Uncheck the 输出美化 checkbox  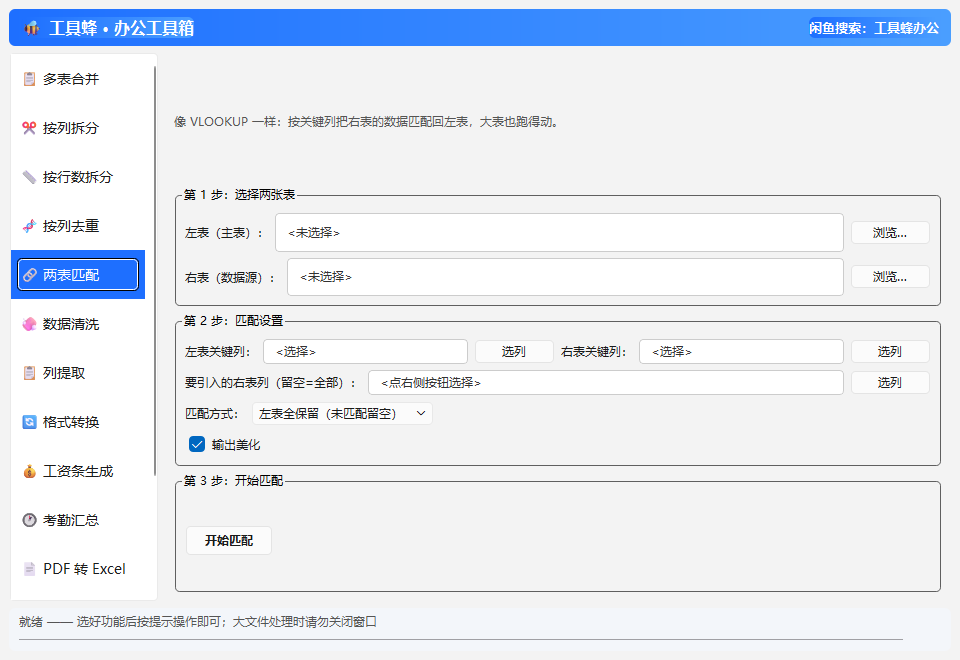(x=197, y=444)
